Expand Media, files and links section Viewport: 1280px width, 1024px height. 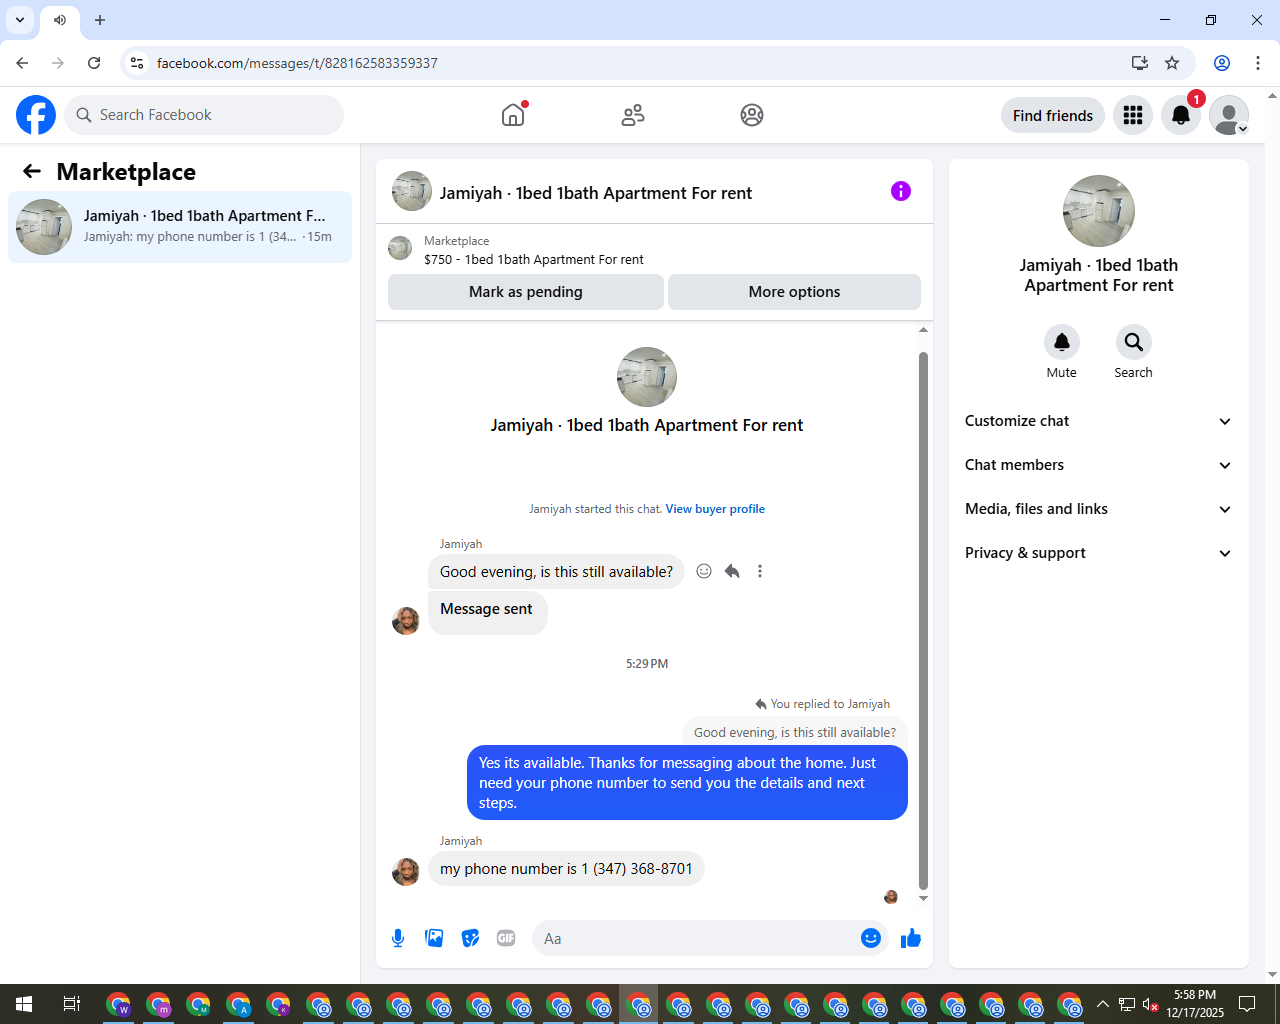[1098, 509]
